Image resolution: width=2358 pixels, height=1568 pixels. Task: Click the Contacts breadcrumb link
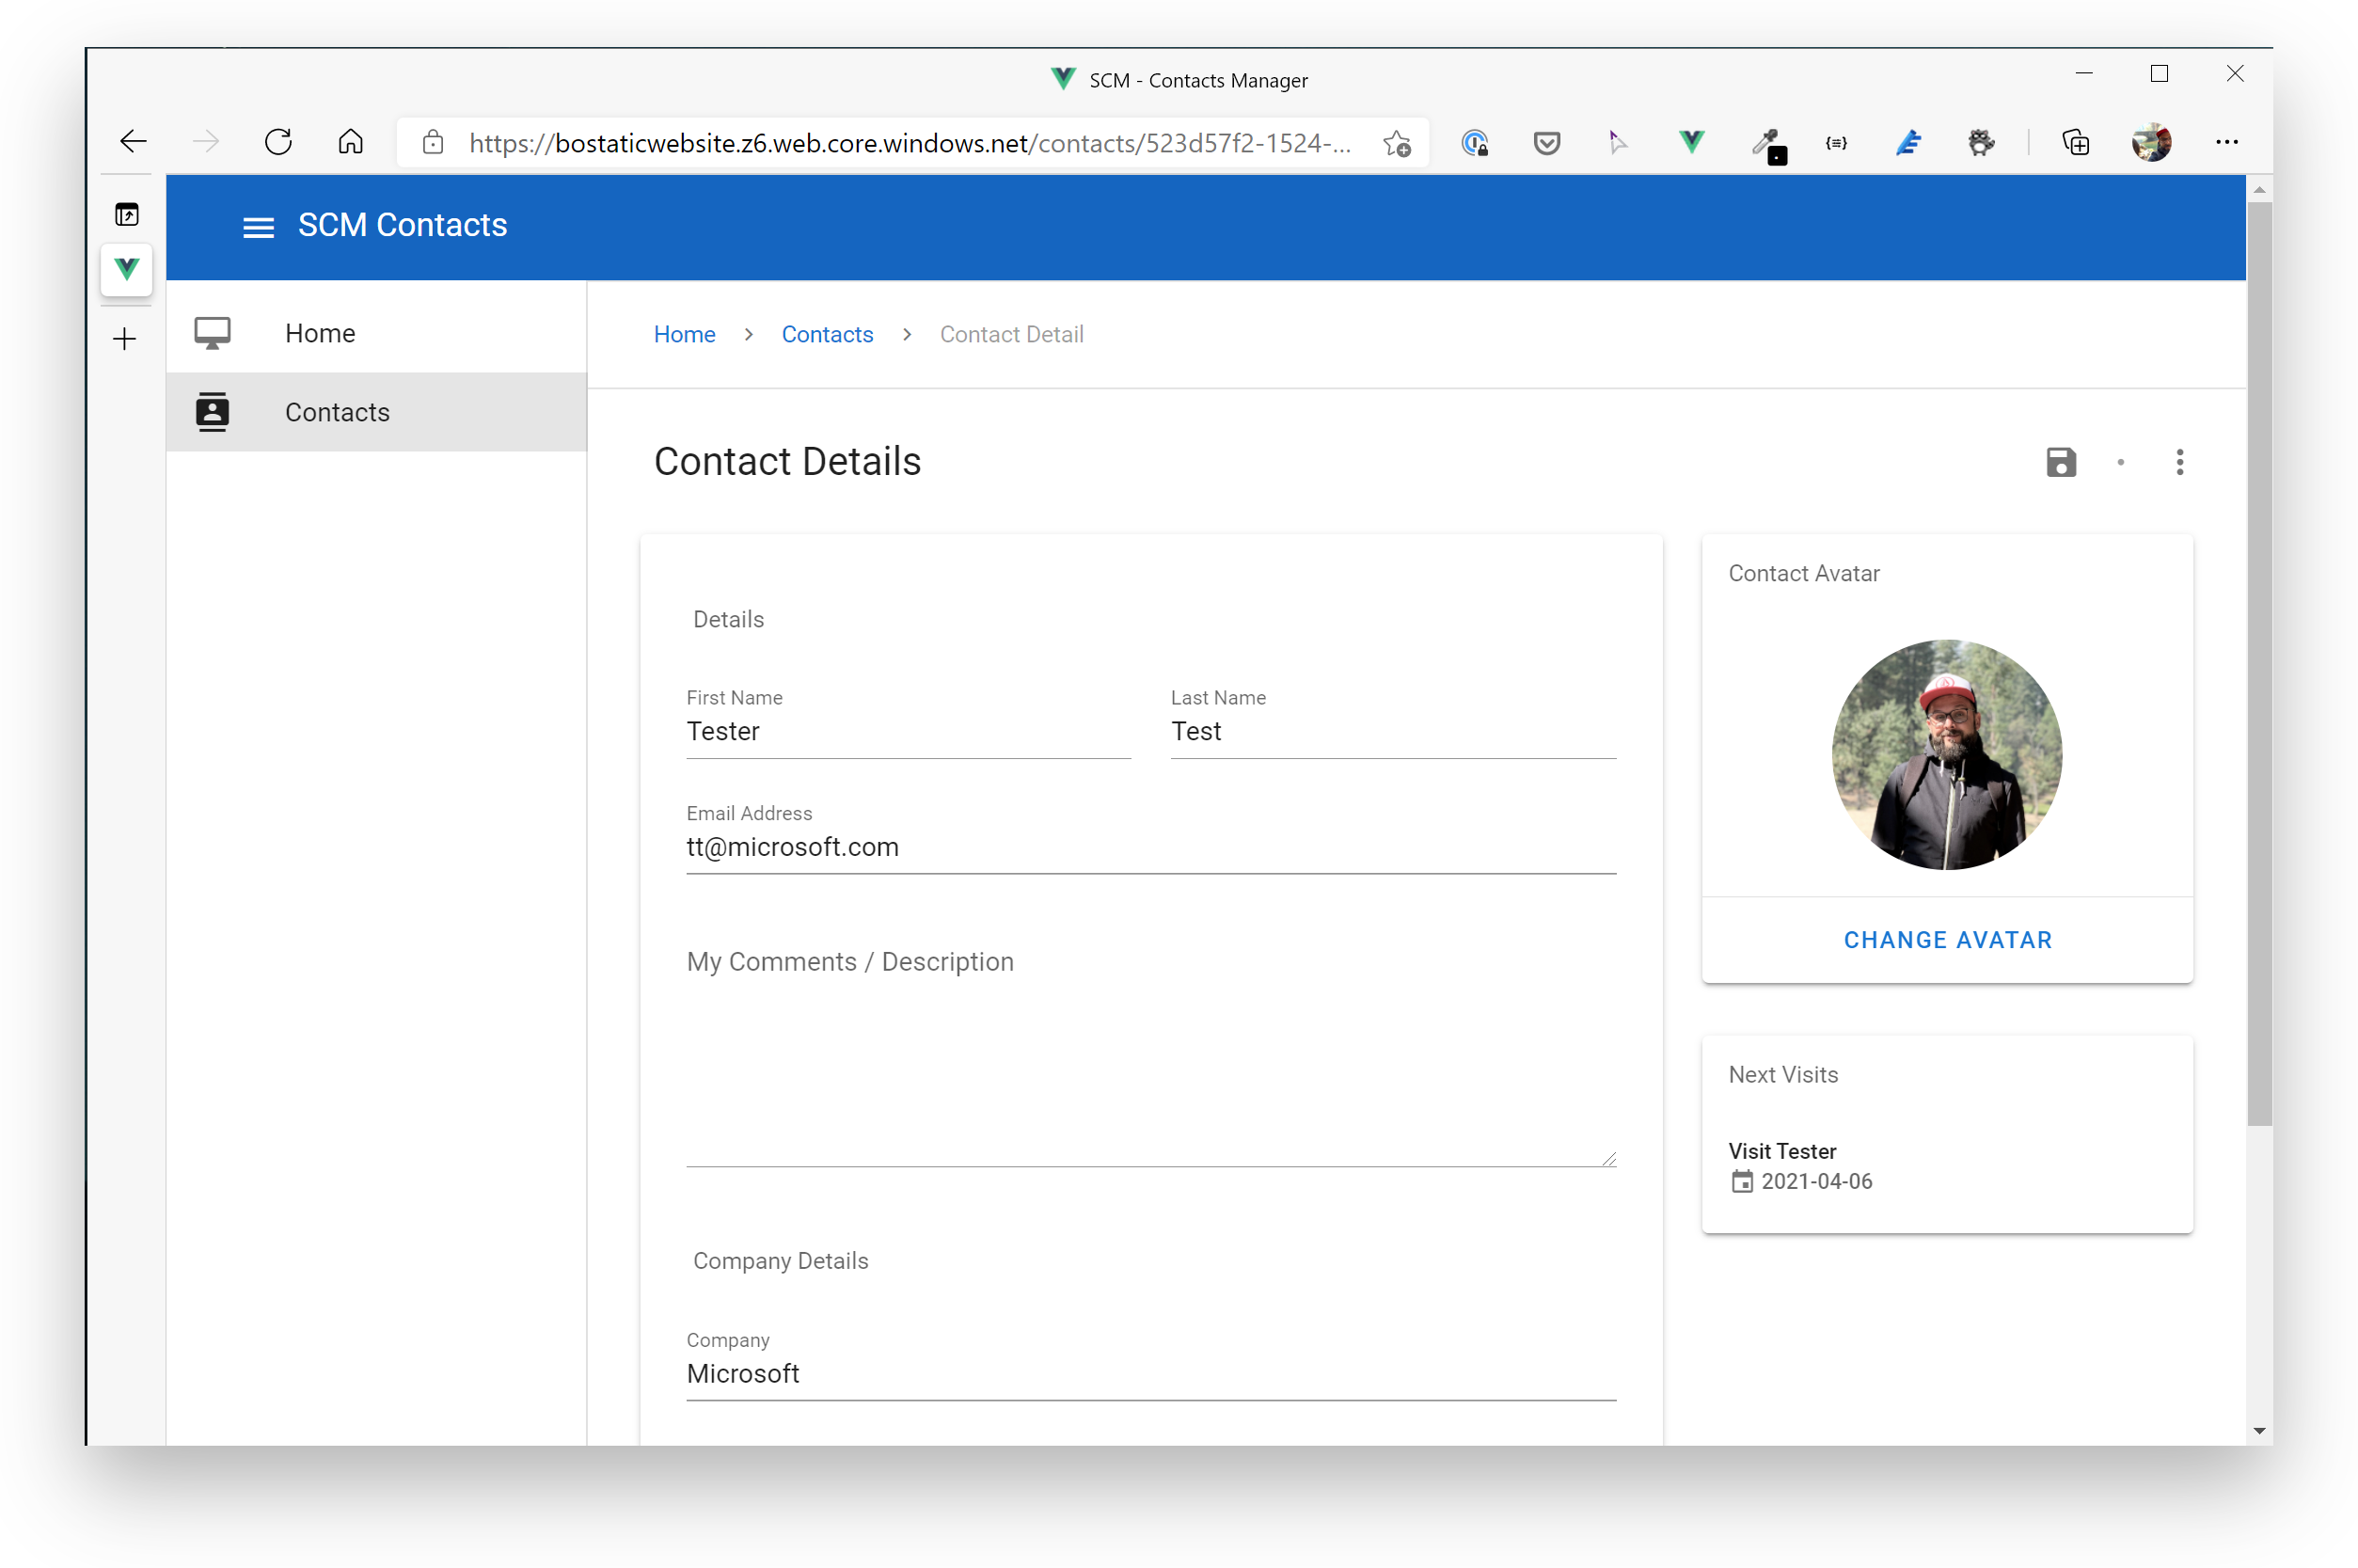[826, 334]
